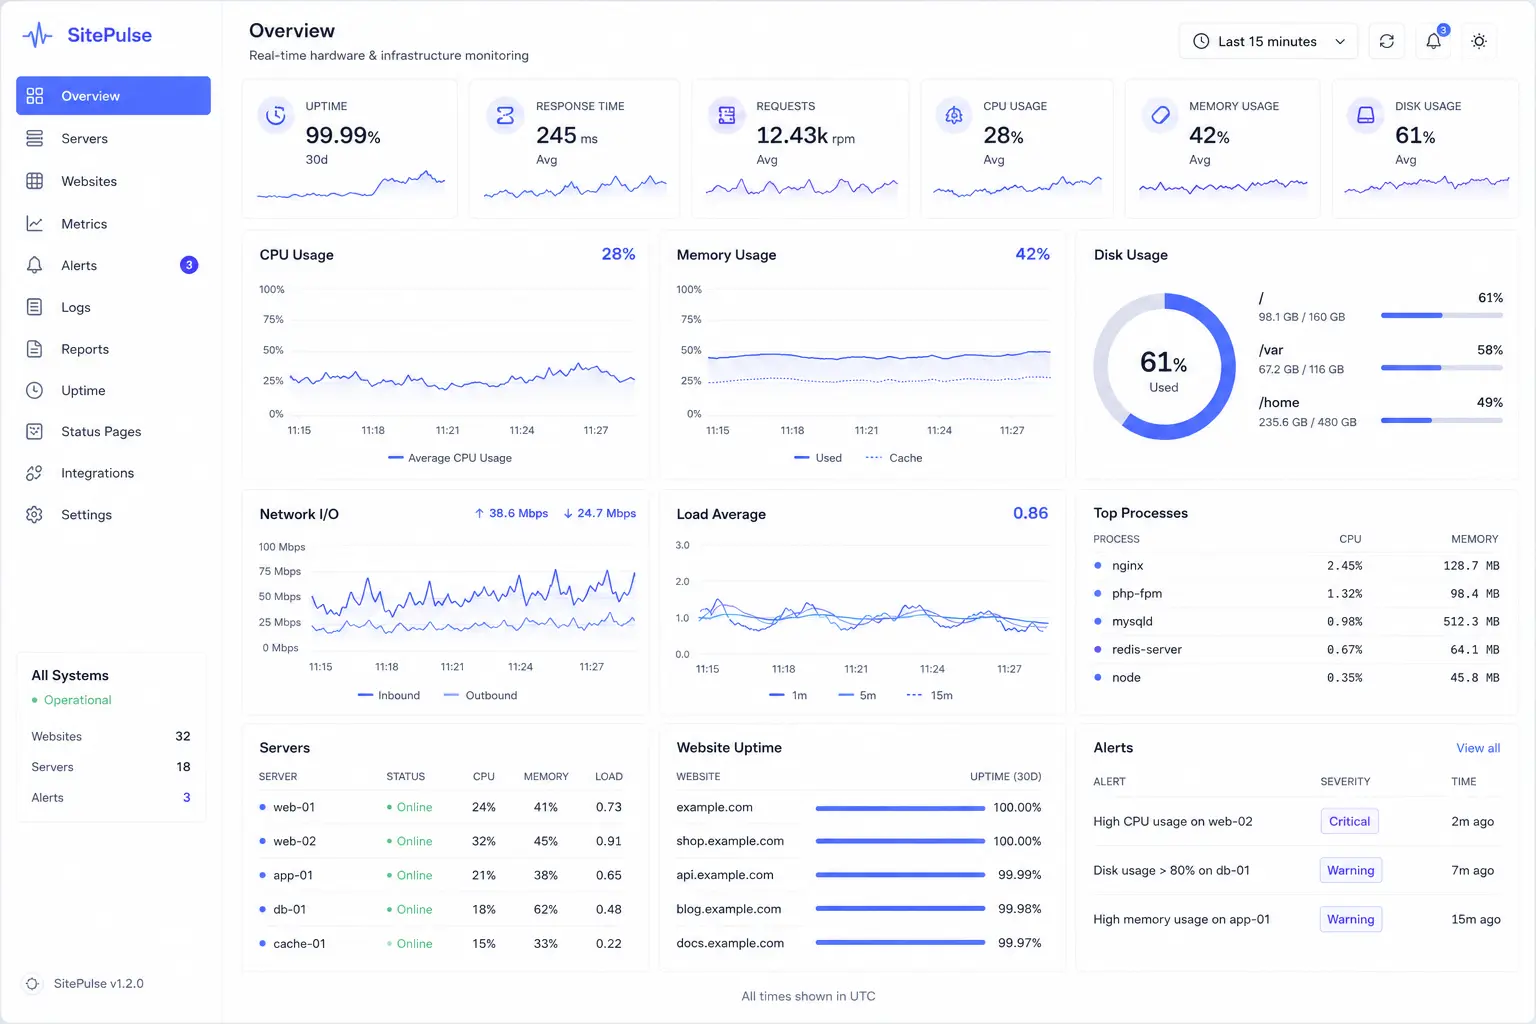This screenshot has width=1536, height=1024.
Task: Click the View all alerts link
Action: click(x=1478, y=748)
